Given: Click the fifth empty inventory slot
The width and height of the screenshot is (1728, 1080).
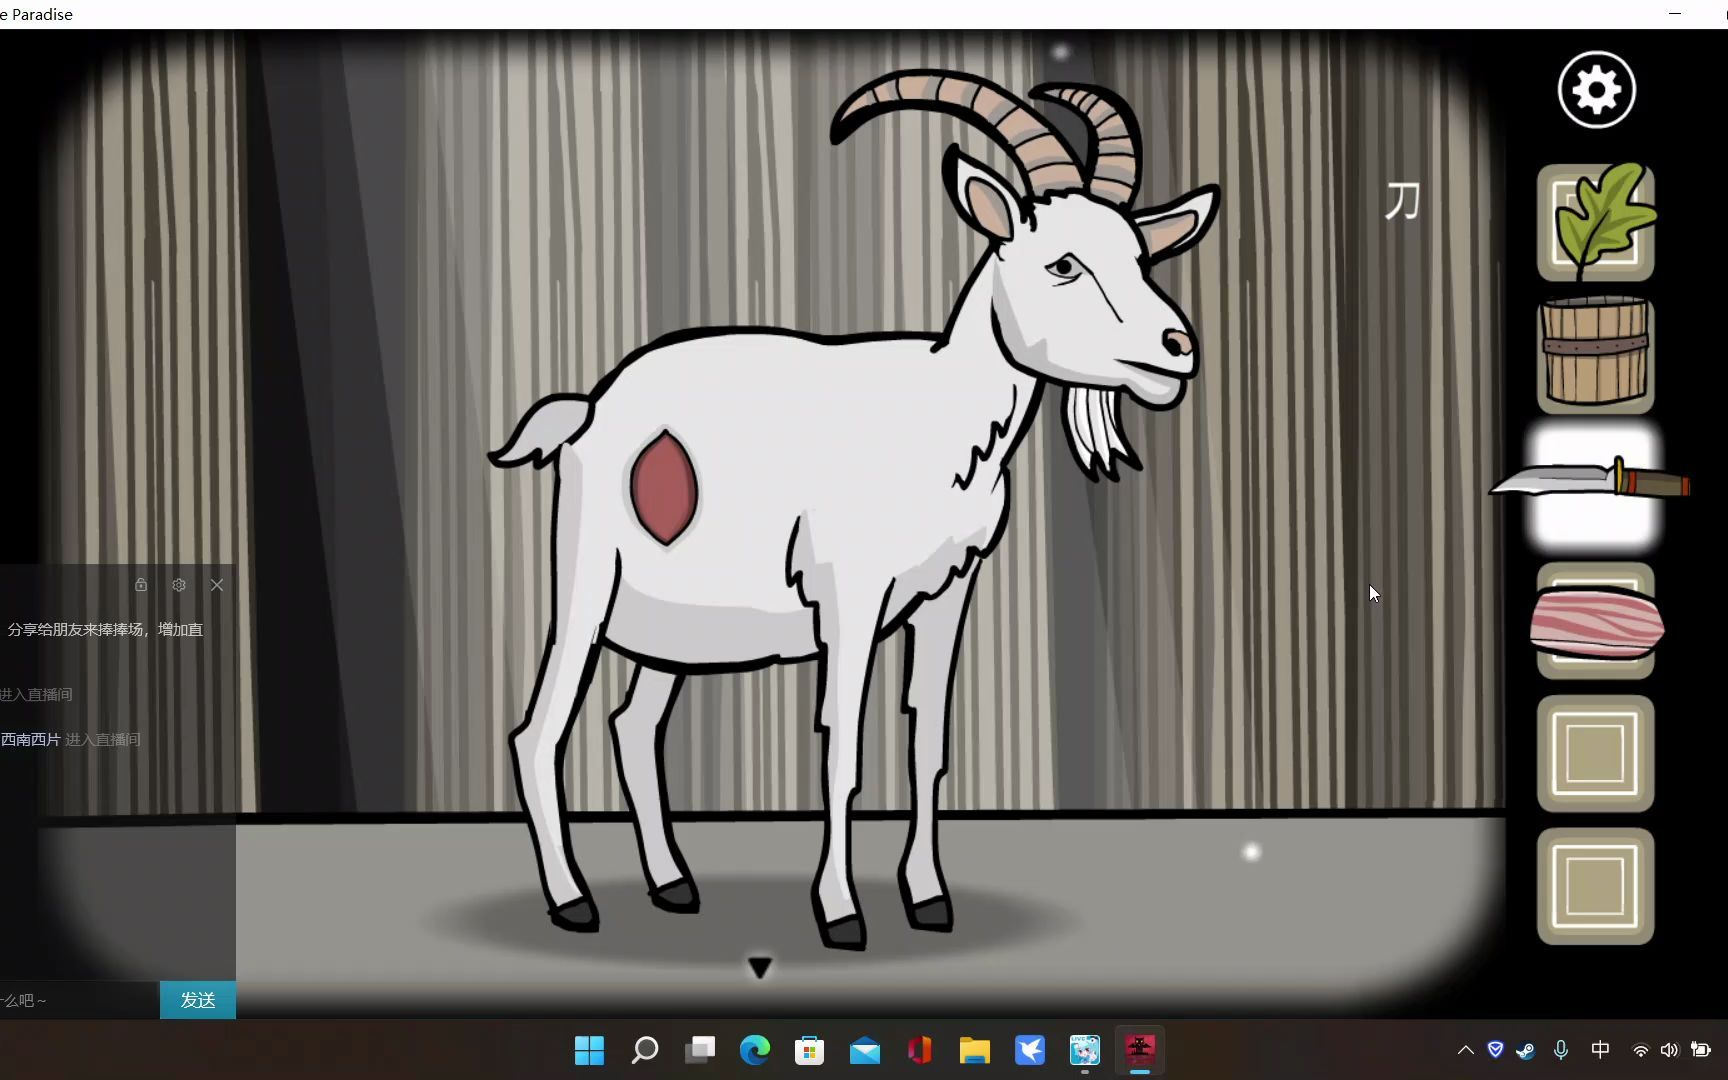Looking at the screenshot, I should coord(1596,753).
